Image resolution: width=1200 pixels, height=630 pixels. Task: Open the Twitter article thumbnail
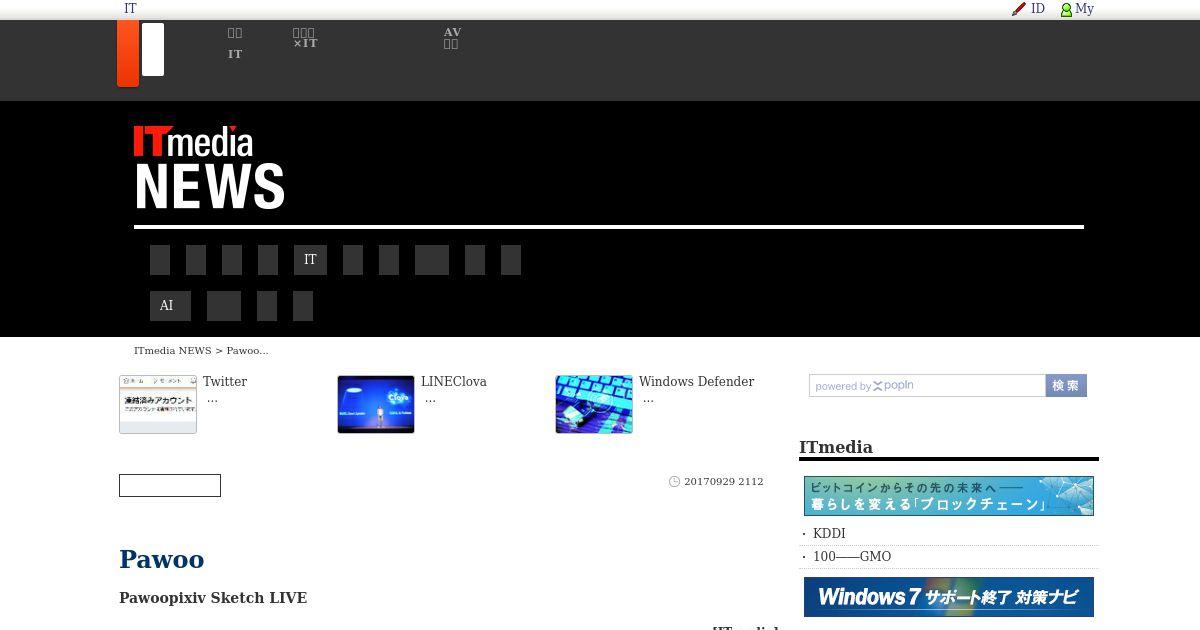158,404
